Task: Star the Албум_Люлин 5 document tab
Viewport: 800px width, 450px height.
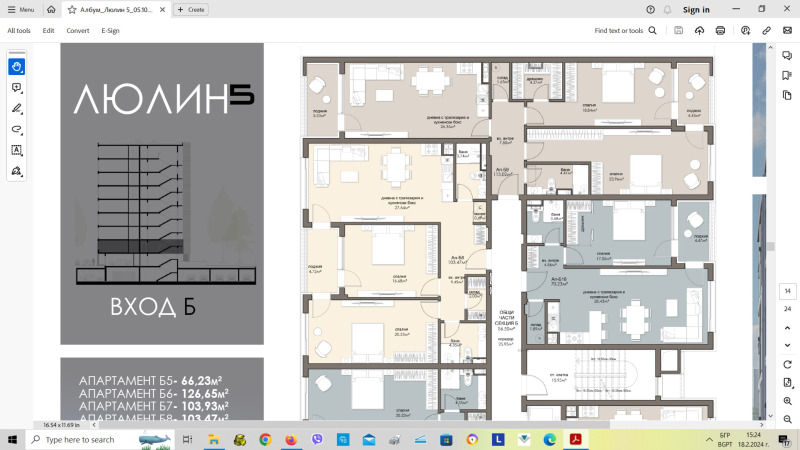Action: [72, 10]
